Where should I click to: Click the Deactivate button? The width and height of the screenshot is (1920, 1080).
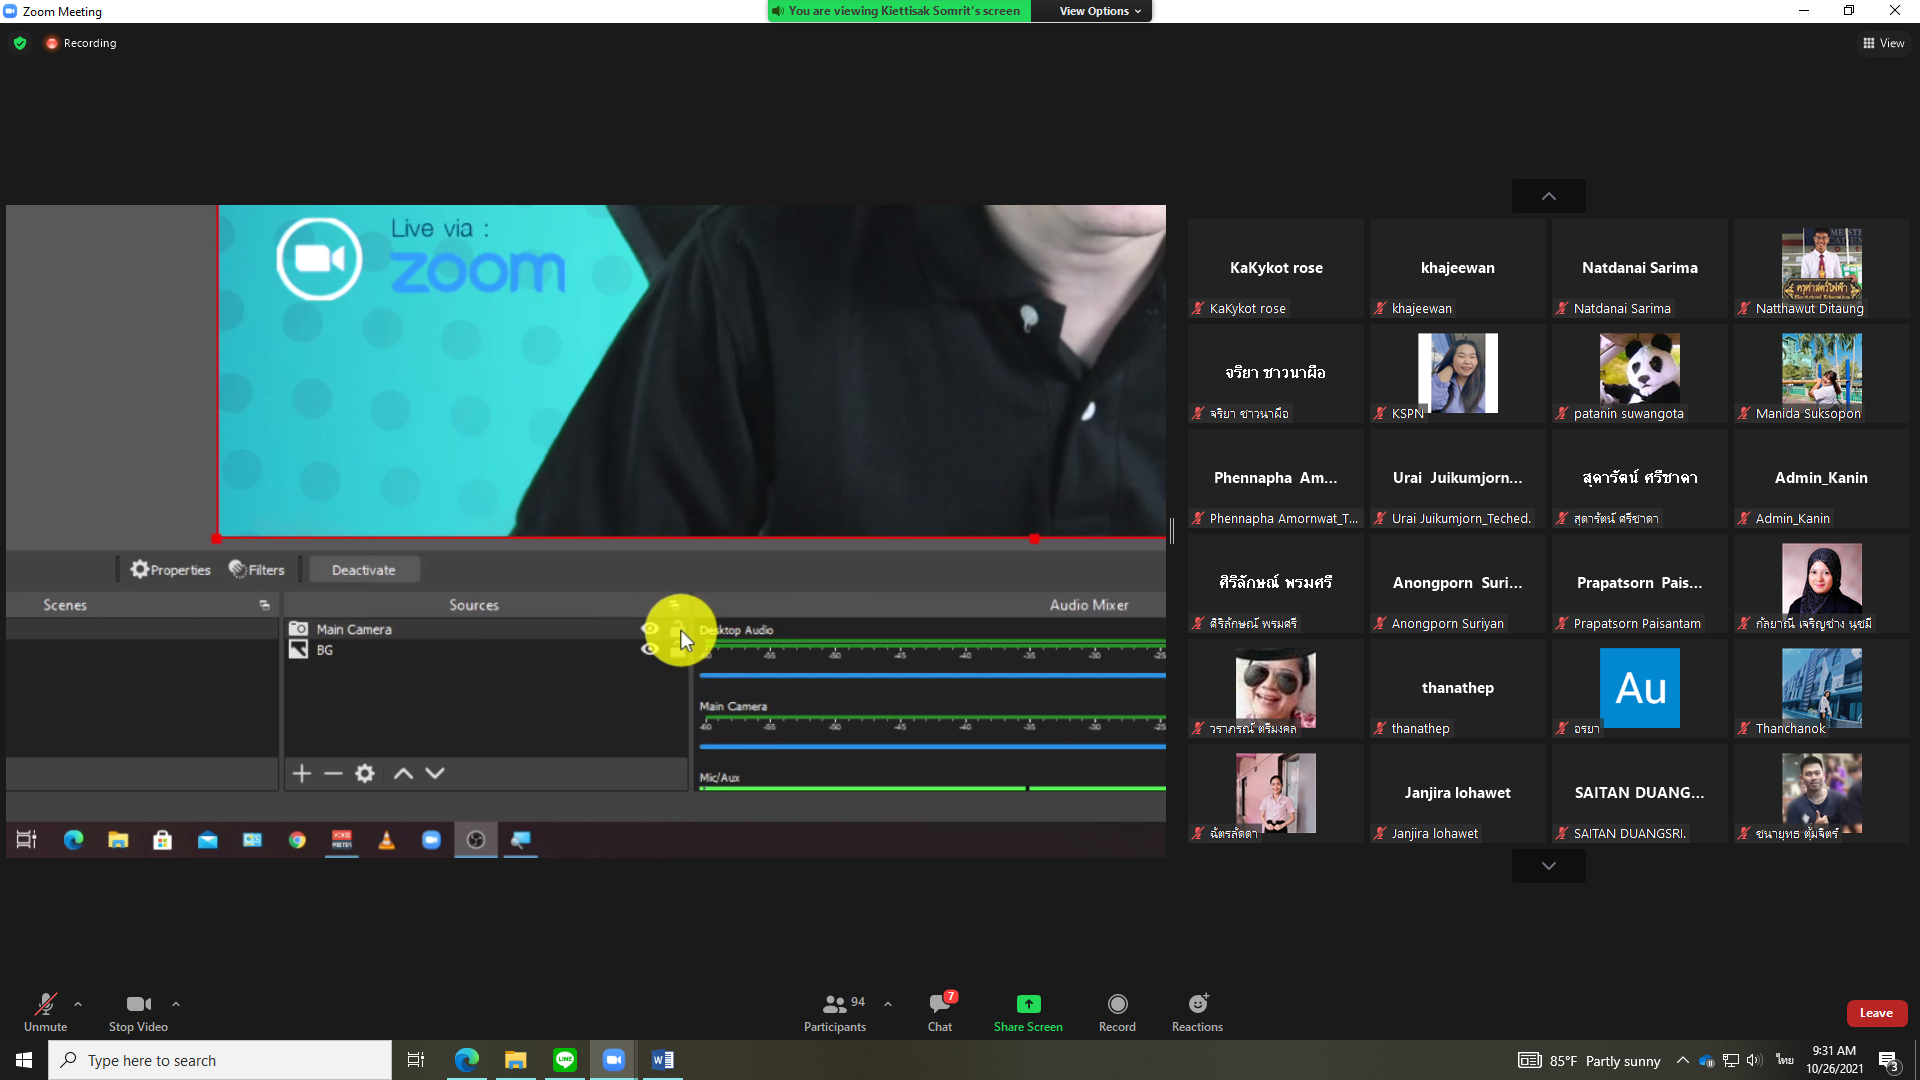point(364,570)
